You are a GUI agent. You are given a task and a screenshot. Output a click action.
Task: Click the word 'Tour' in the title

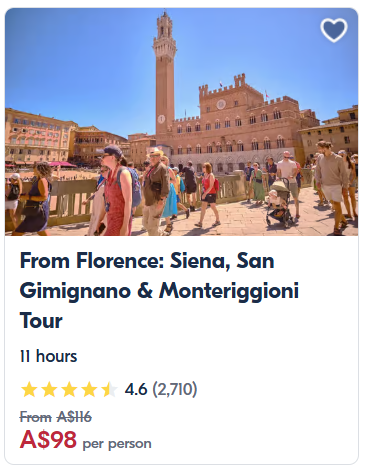pyautogui.click(x=41, y=320)
